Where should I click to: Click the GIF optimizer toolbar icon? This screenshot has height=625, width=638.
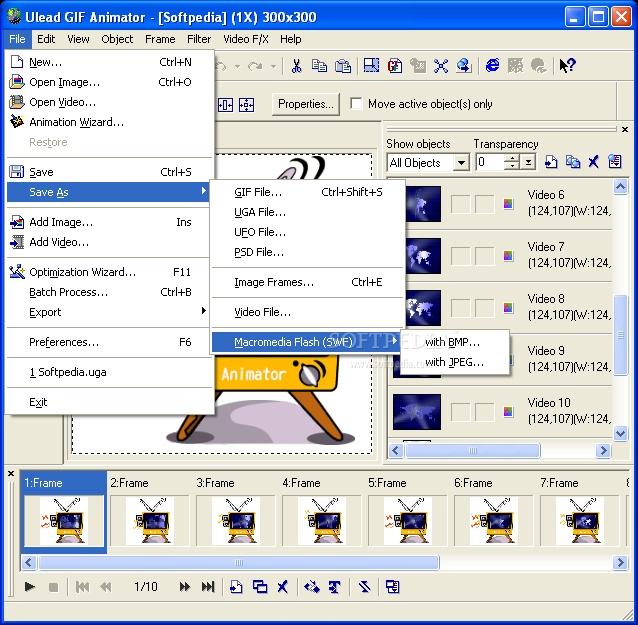(395, 66)
